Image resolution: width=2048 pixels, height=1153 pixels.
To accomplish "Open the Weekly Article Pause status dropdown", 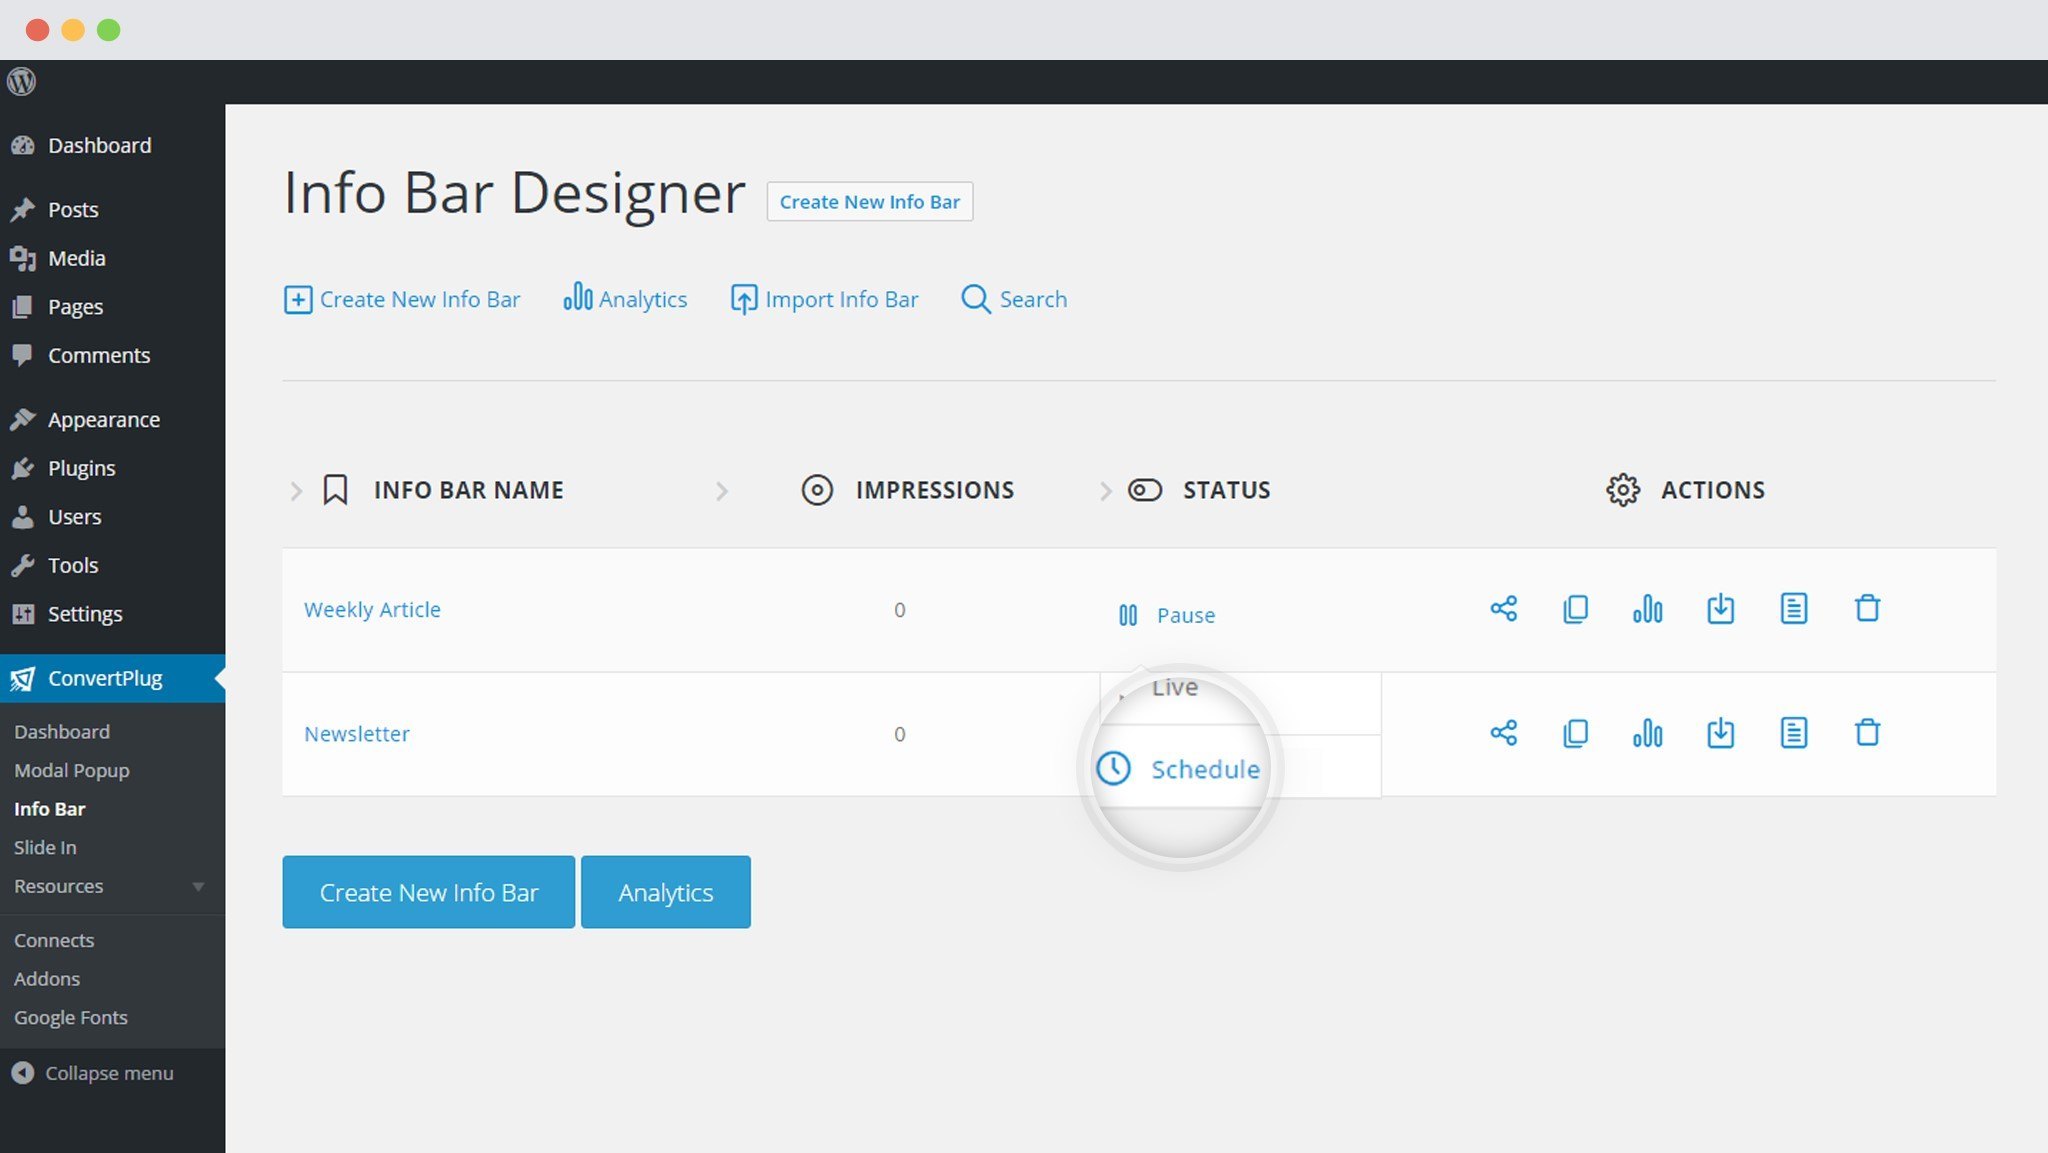I will pyautogui.click(x=1166, y=615).
